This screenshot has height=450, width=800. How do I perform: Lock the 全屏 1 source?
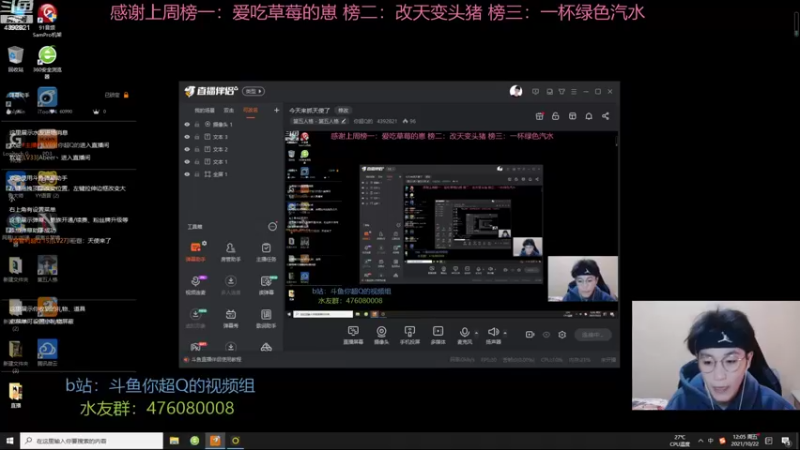coord(197,174)
